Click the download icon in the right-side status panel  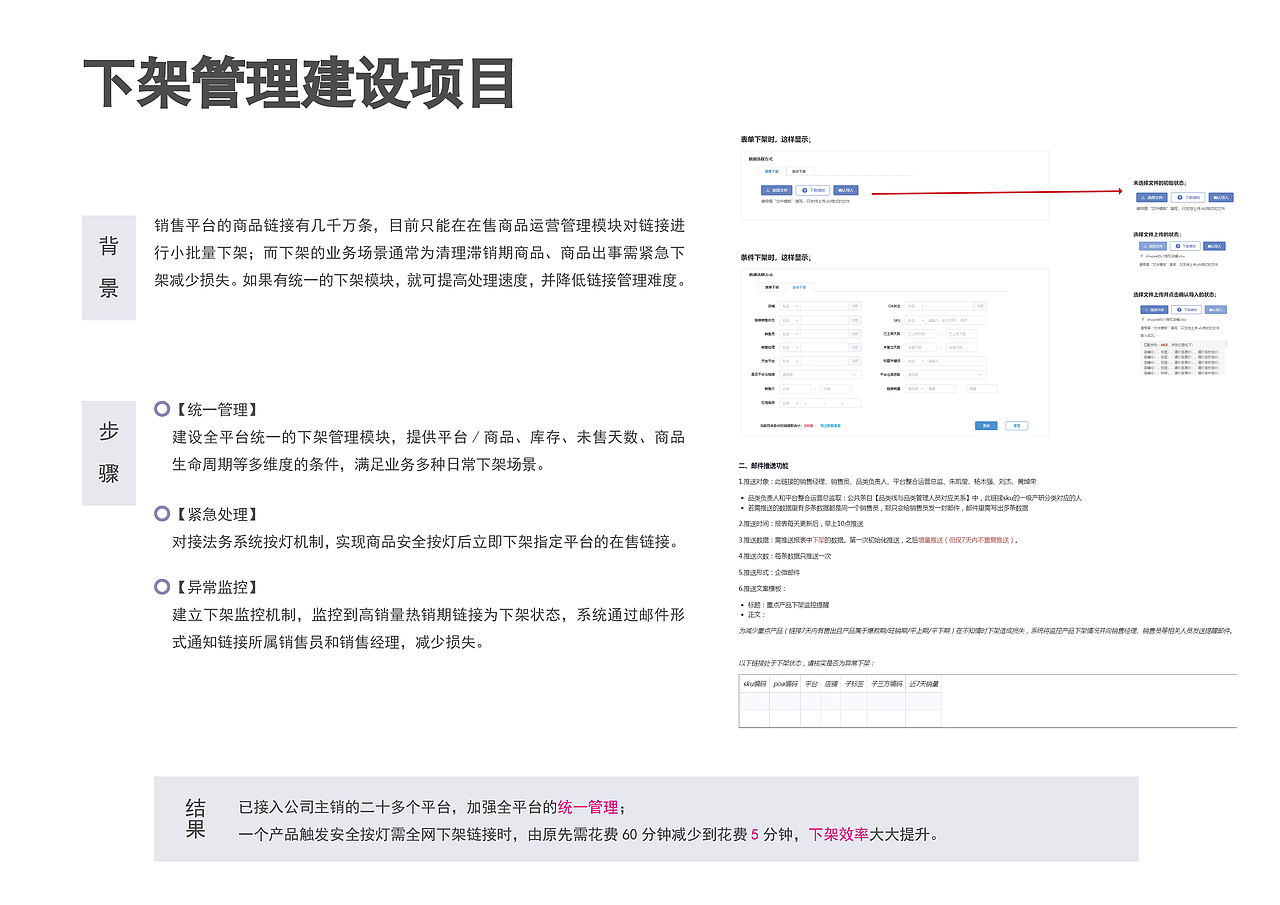pos(1178,197)
